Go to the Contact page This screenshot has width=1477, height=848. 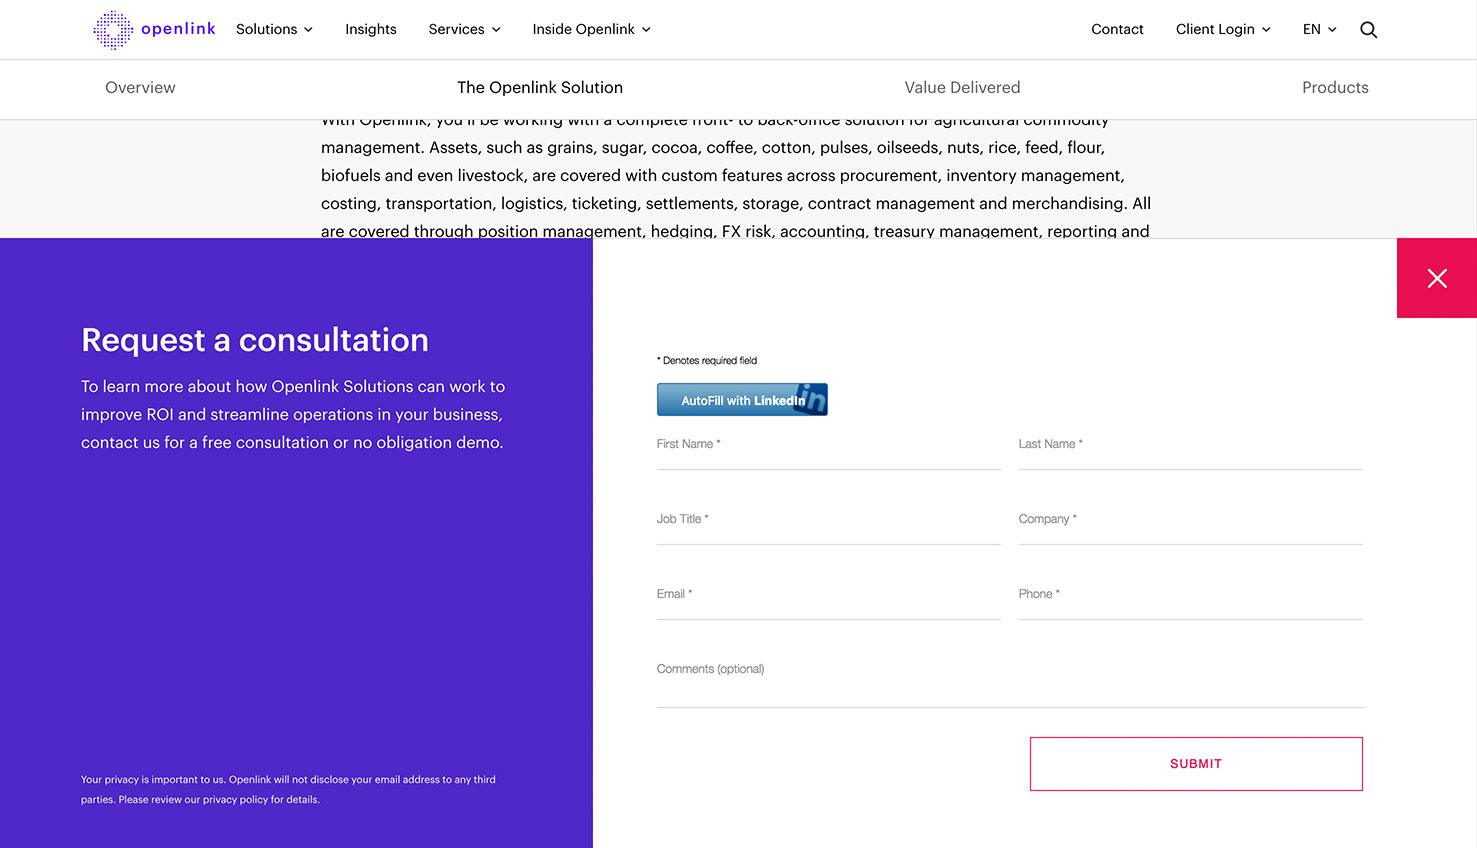pyautogui.click(x=1117, y=29)
